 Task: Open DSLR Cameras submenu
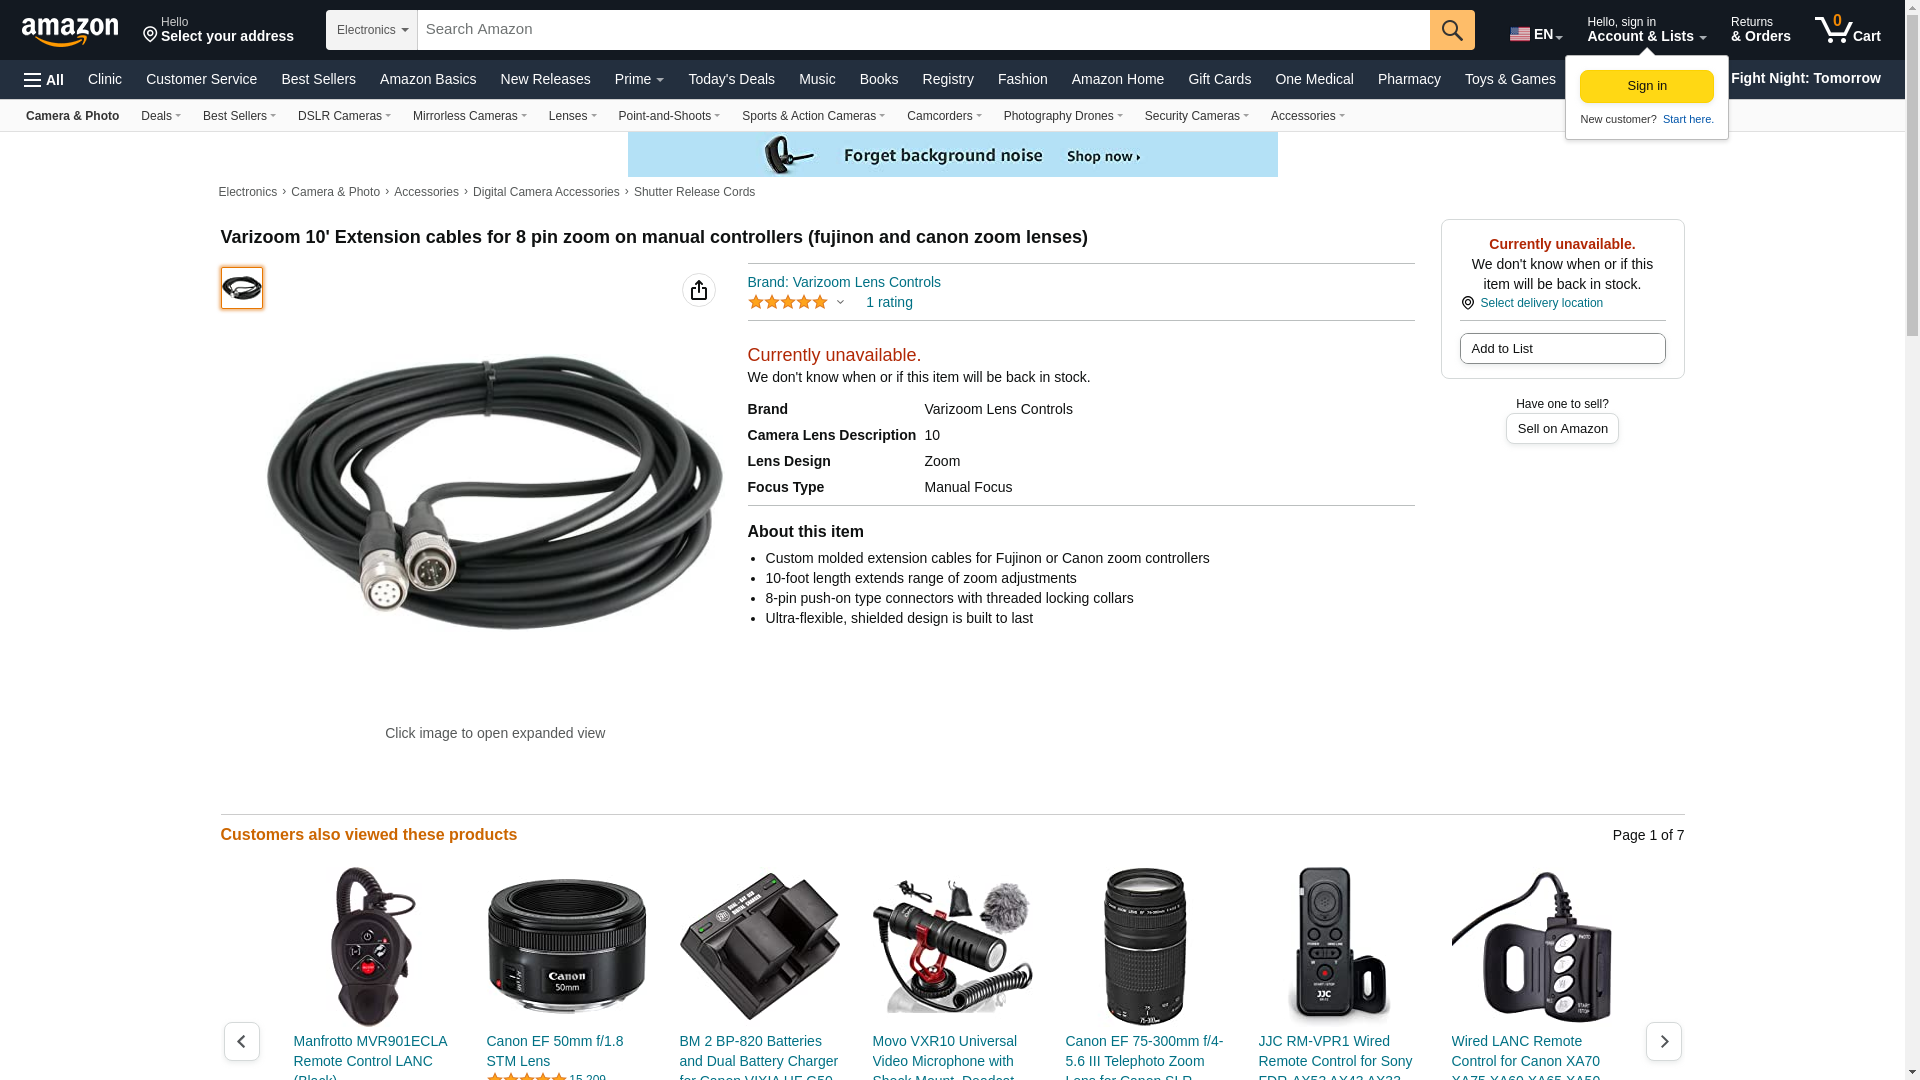[x=344, y=116]
